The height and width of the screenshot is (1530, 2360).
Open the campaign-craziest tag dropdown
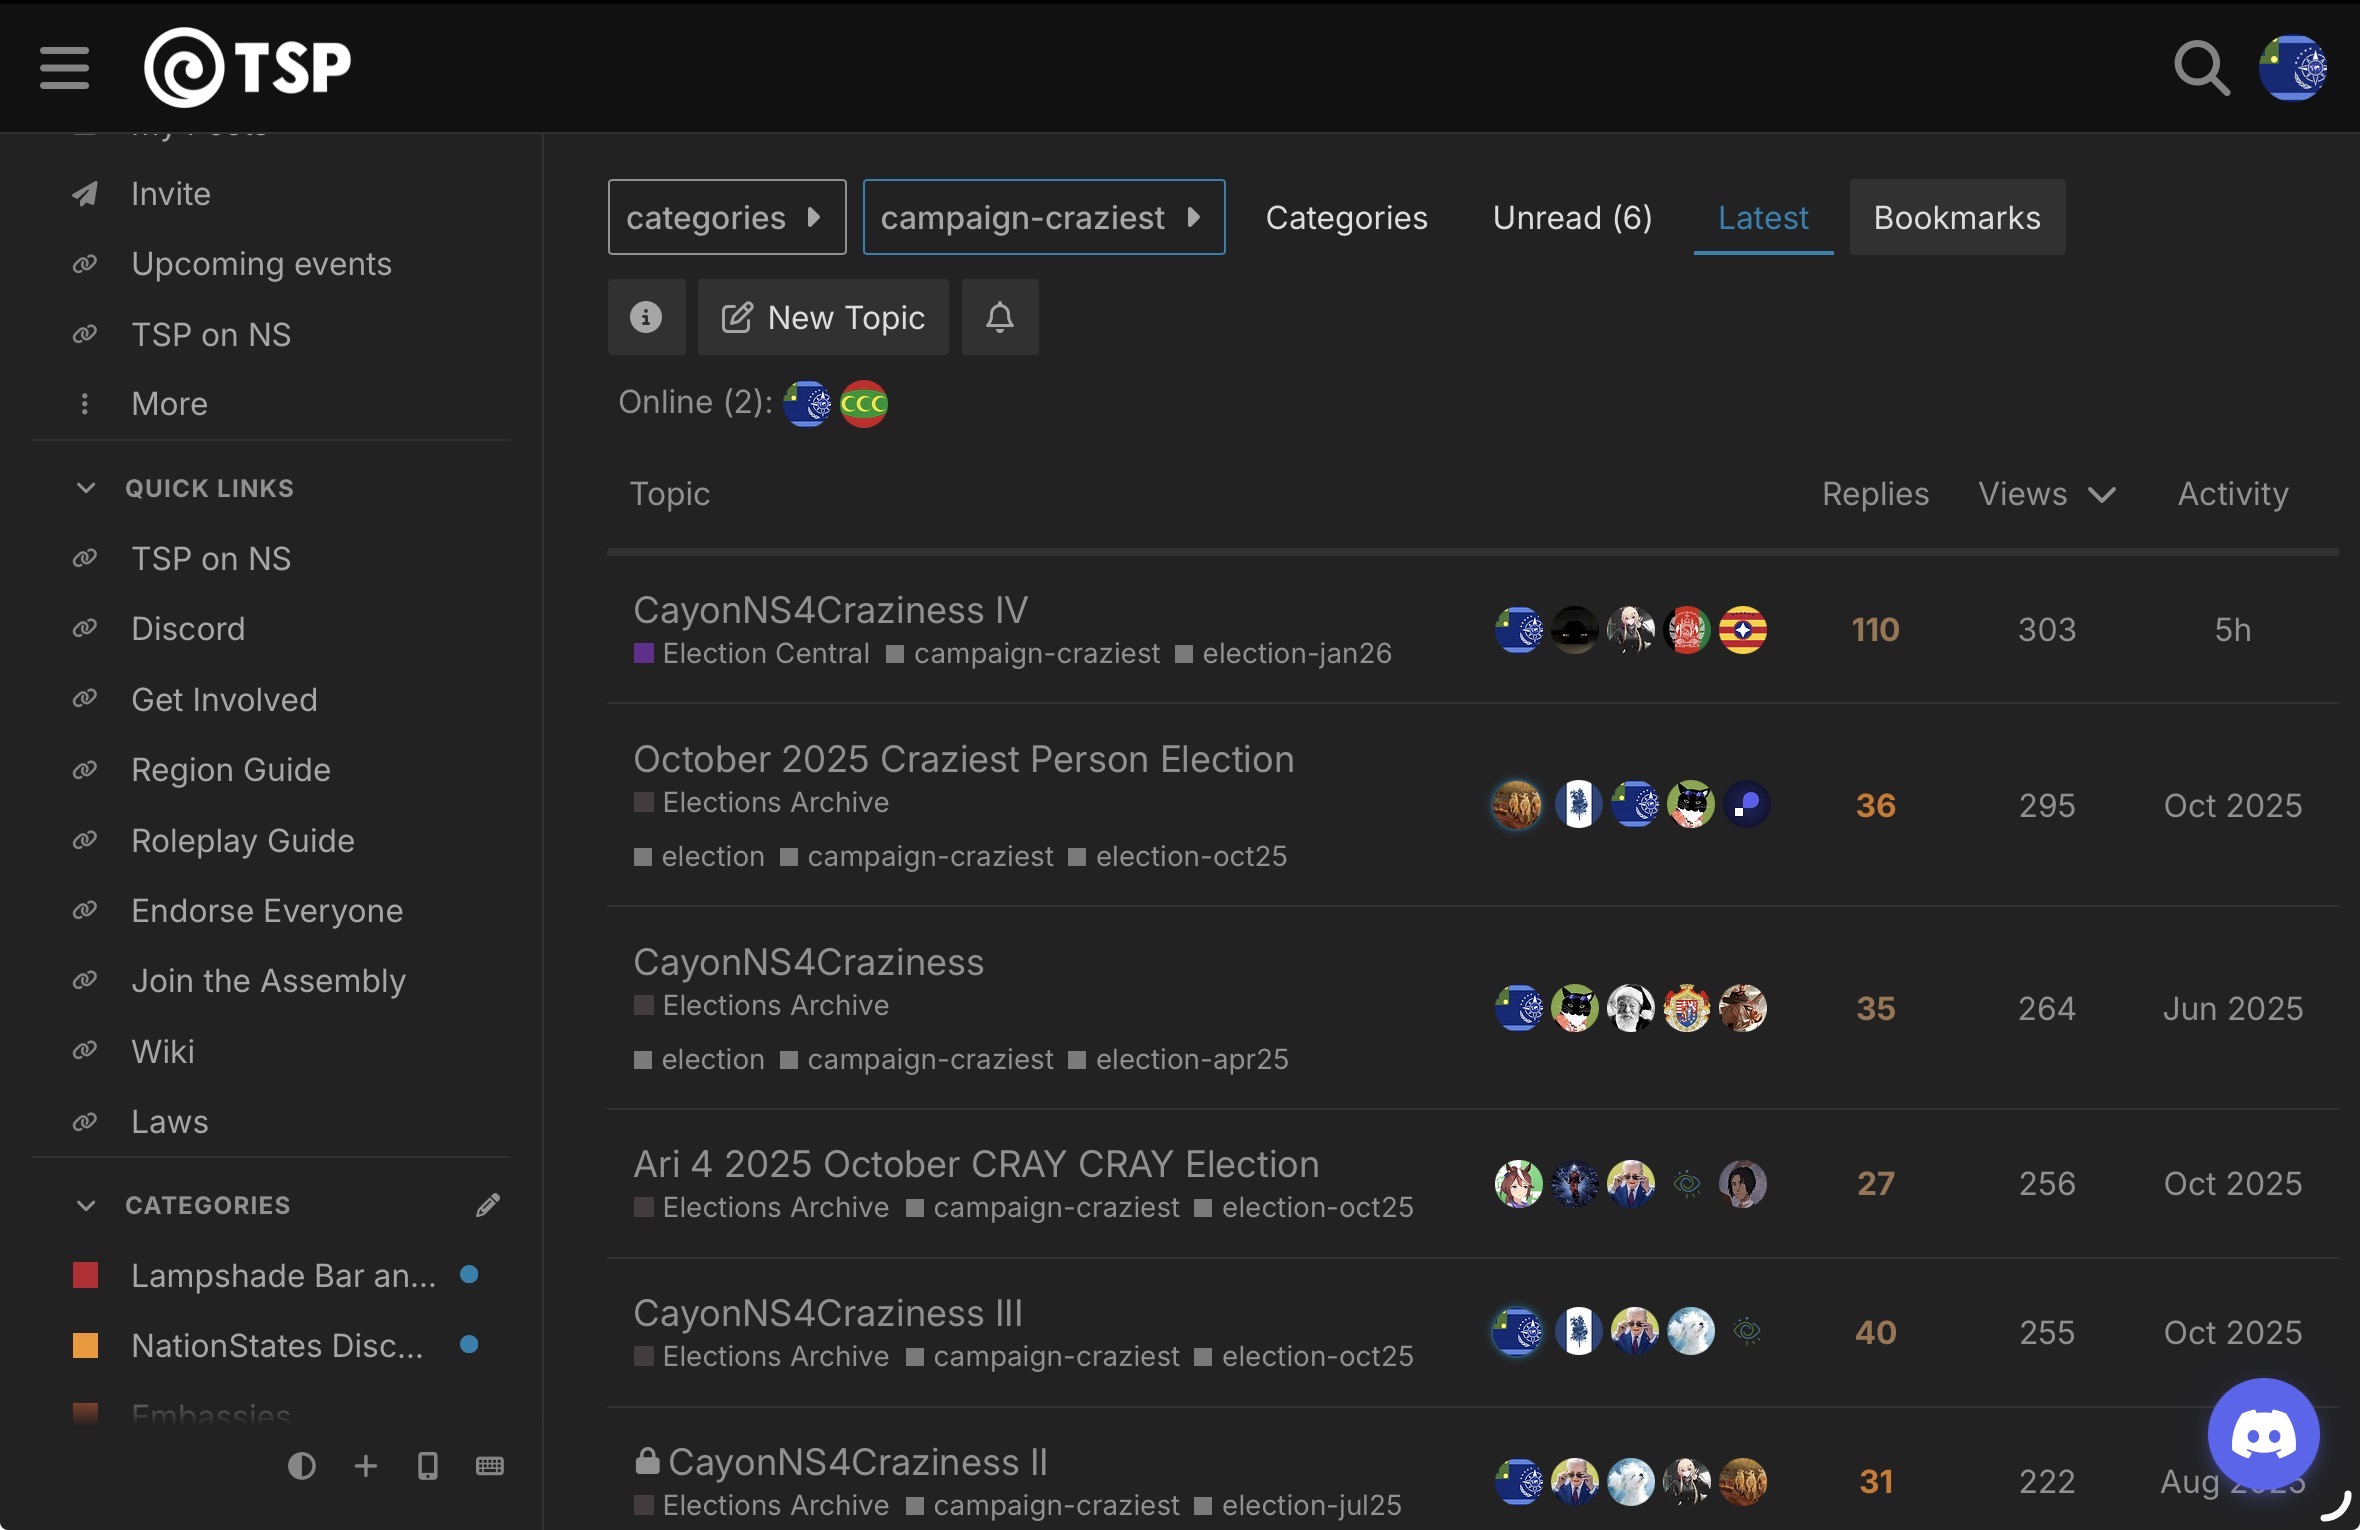[1044, 217]
